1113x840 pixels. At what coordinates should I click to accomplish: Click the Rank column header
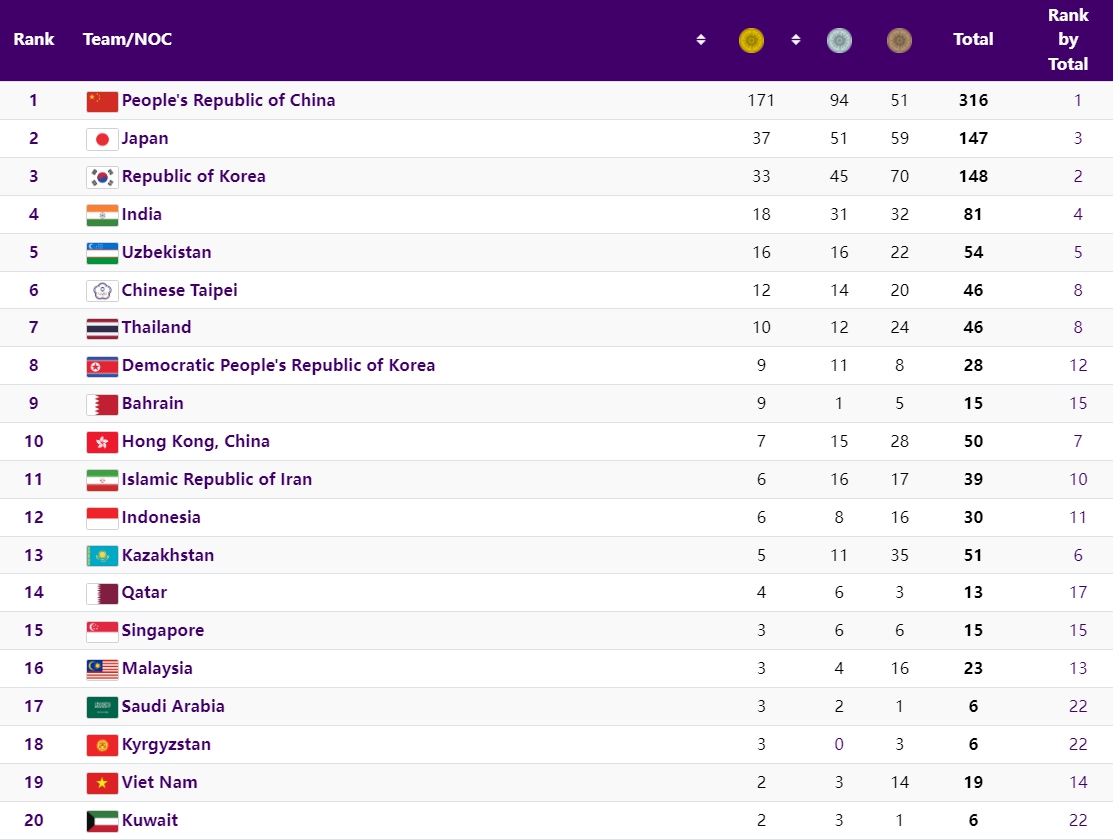[34, 39]
